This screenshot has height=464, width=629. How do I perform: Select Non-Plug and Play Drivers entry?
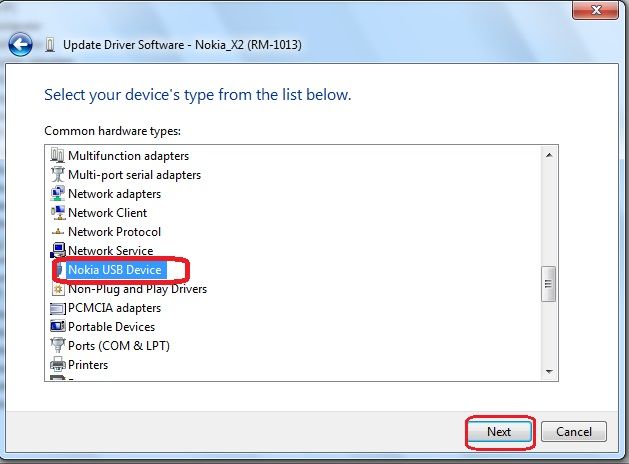(x=137, y=289)
